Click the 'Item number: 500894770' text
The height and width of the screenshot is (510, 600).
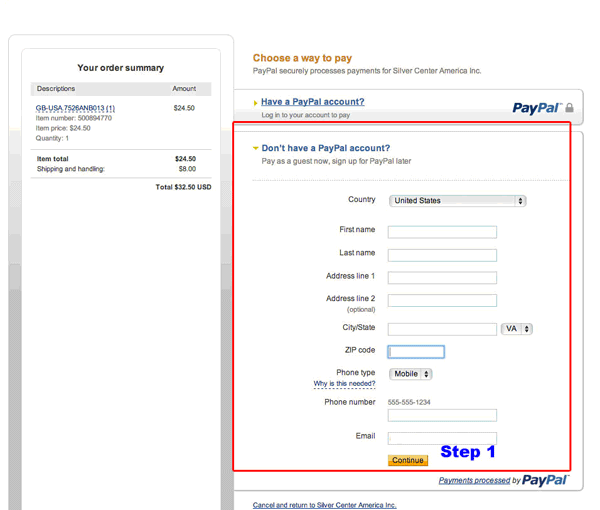coord(74,118)
